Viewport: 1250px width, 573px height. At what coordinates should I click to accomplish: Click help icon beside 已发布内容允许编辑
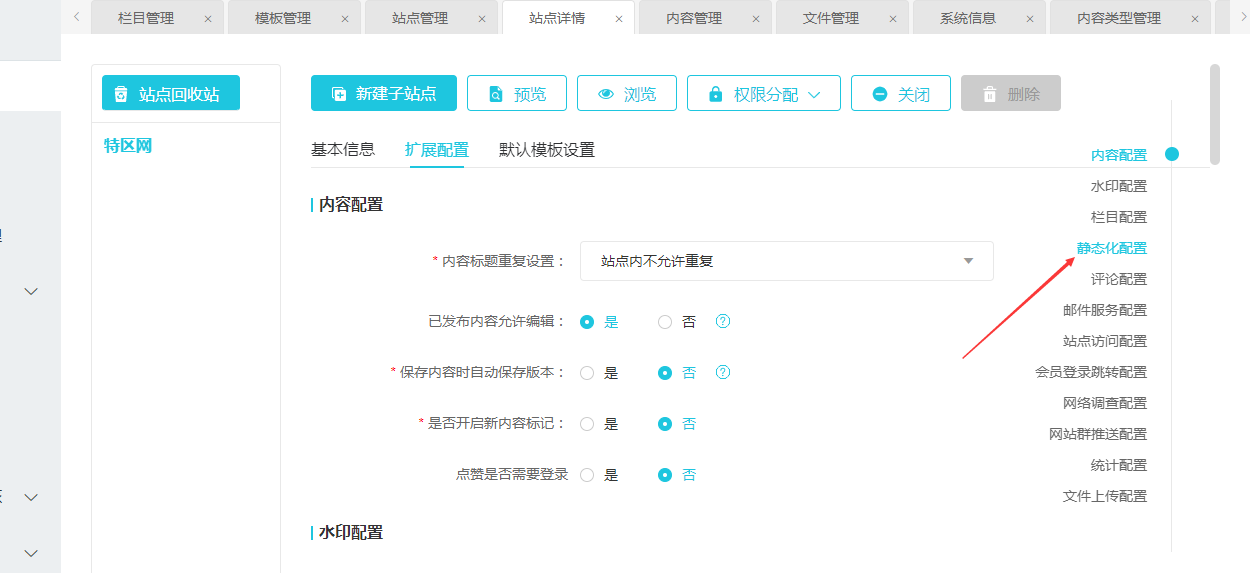point(723,321)
